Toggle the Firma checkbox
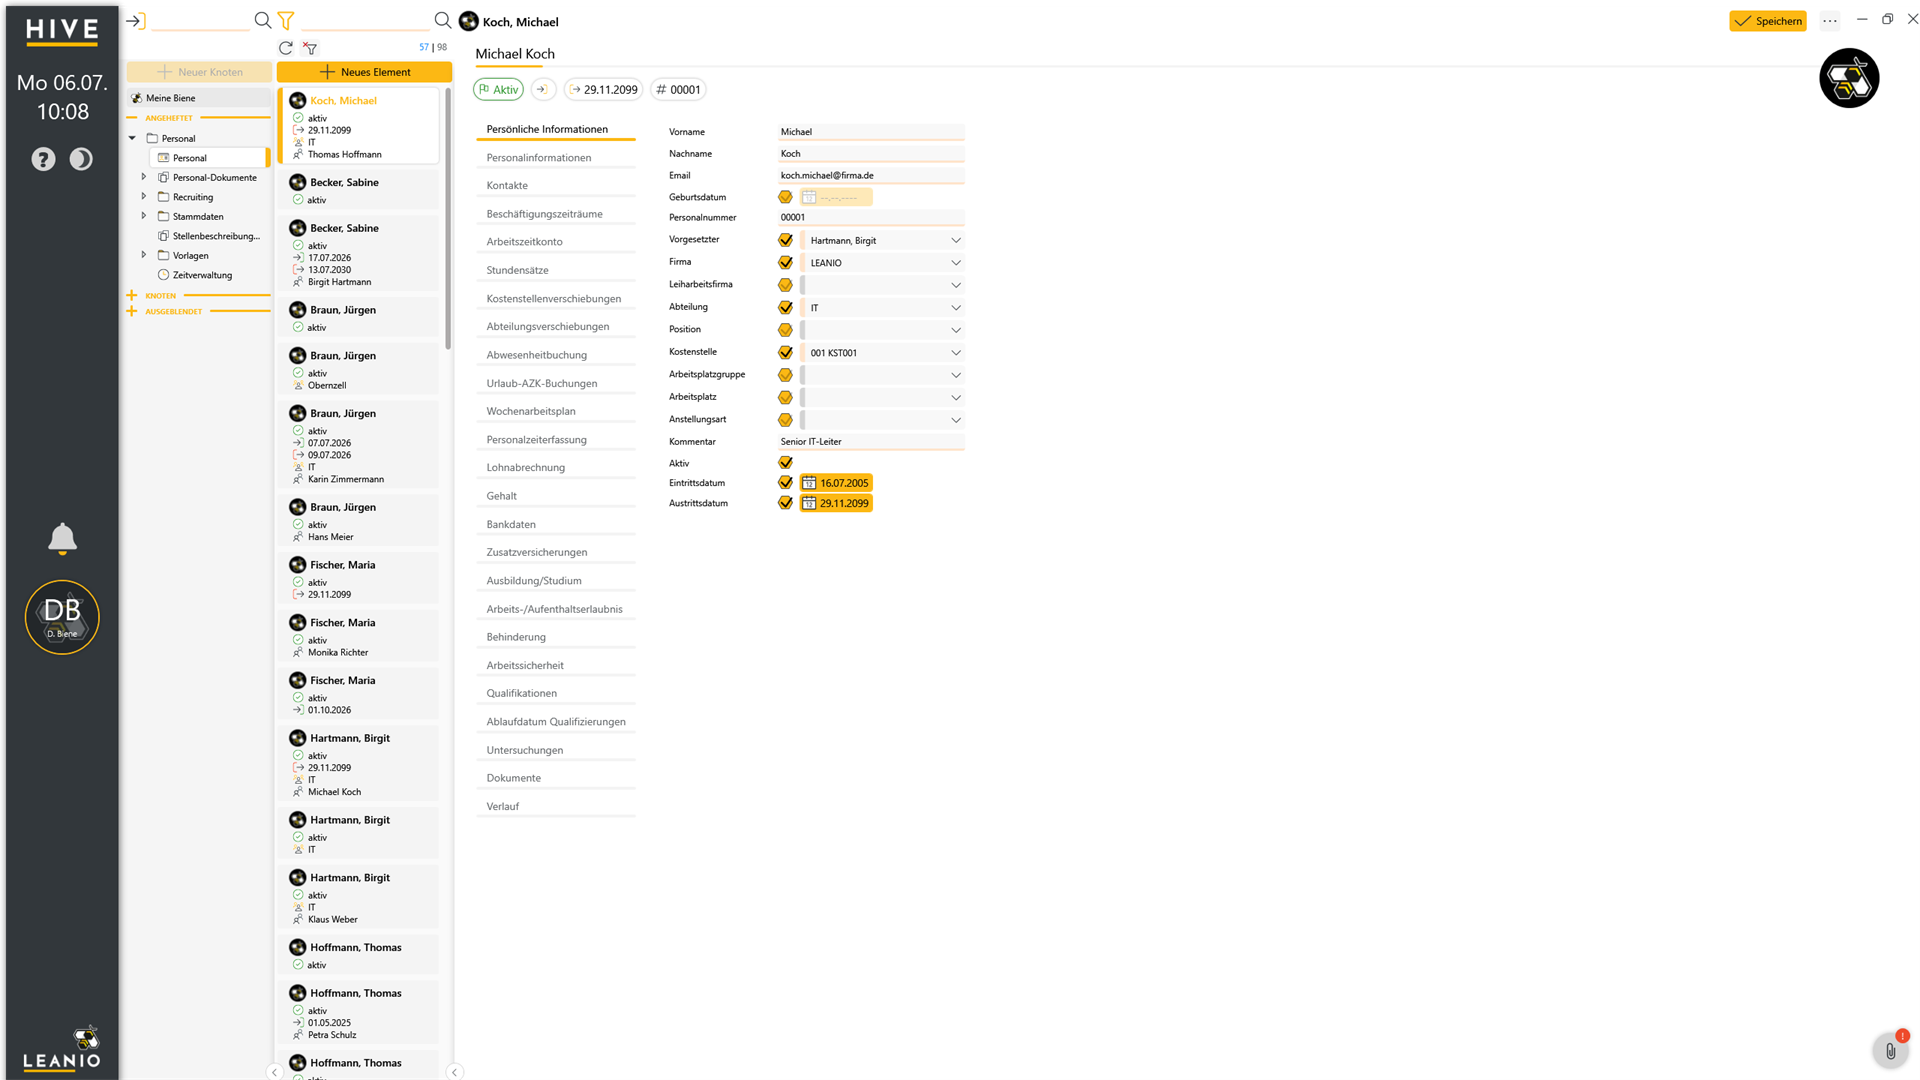Image resolution: width=1920 pixels, height=1080 pixels. point(785,263)
